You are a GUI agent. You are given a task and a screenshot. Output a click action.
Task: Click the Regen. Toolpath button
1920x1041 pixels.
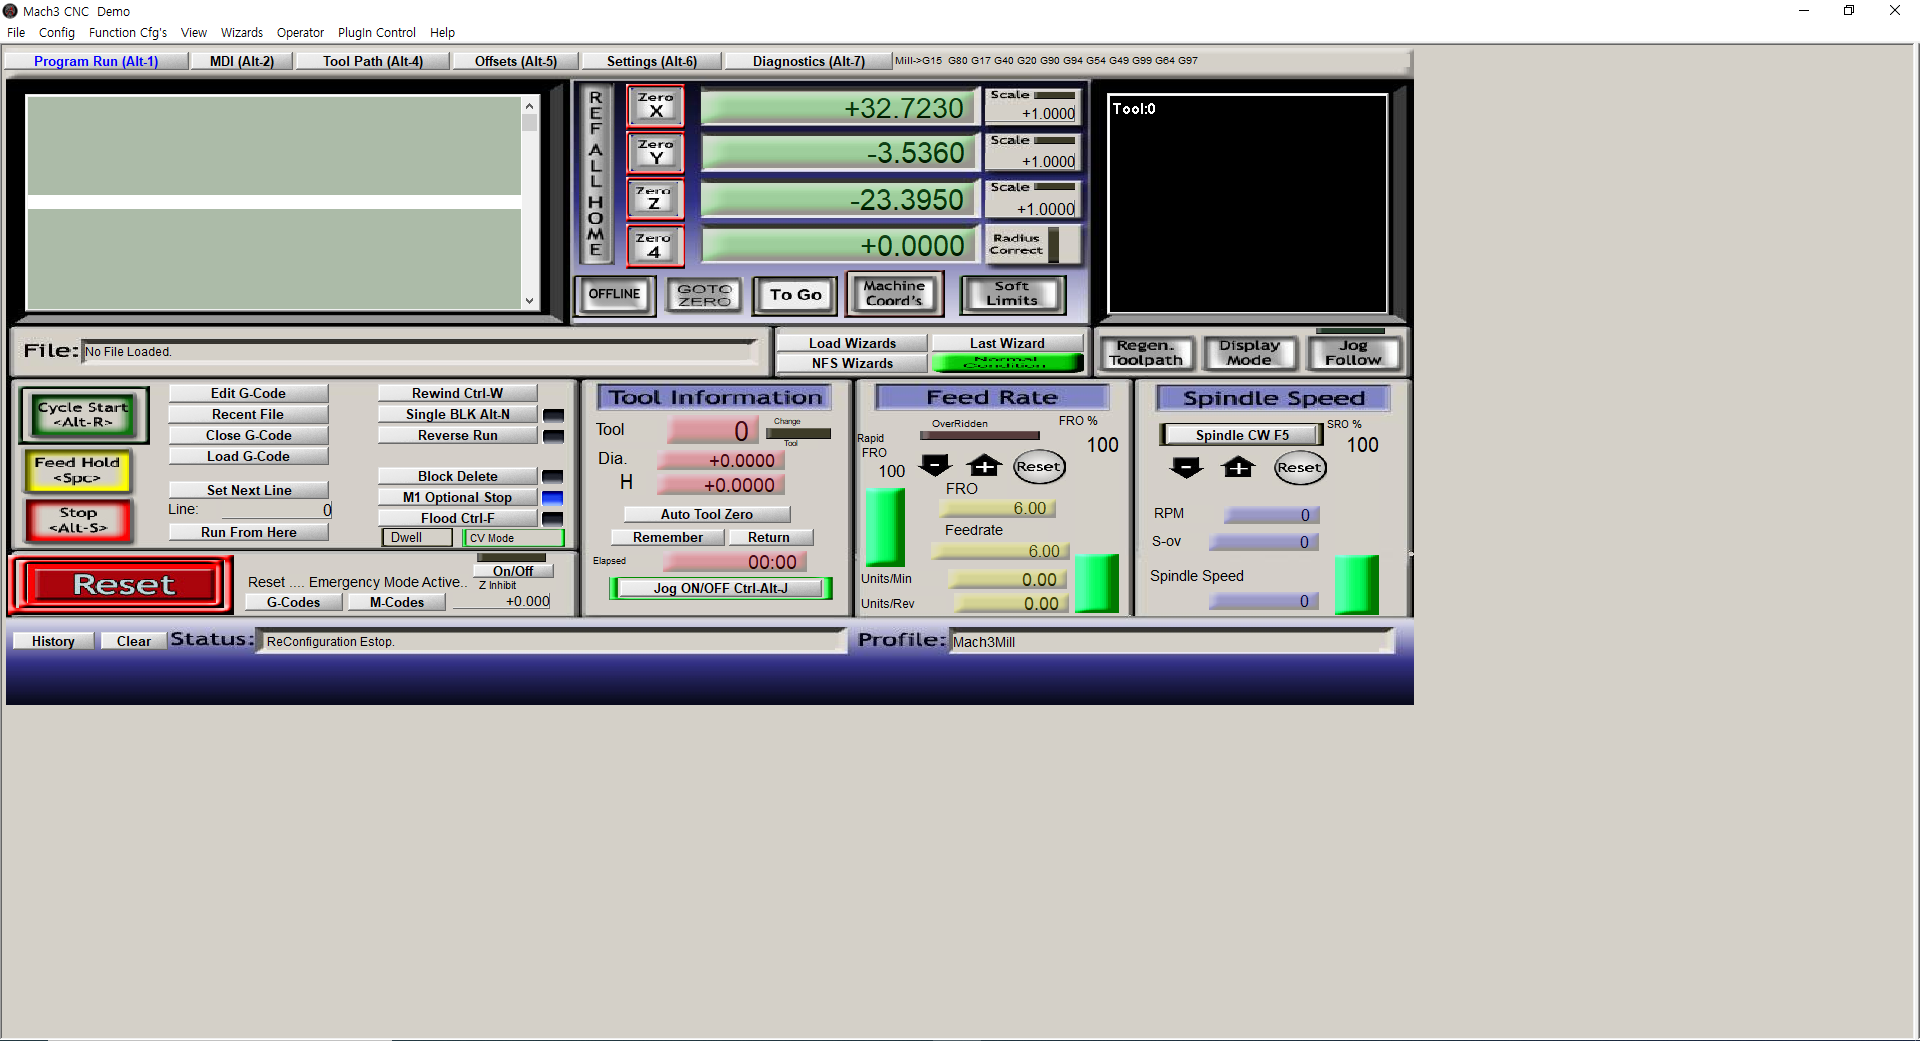[1146, 353]
